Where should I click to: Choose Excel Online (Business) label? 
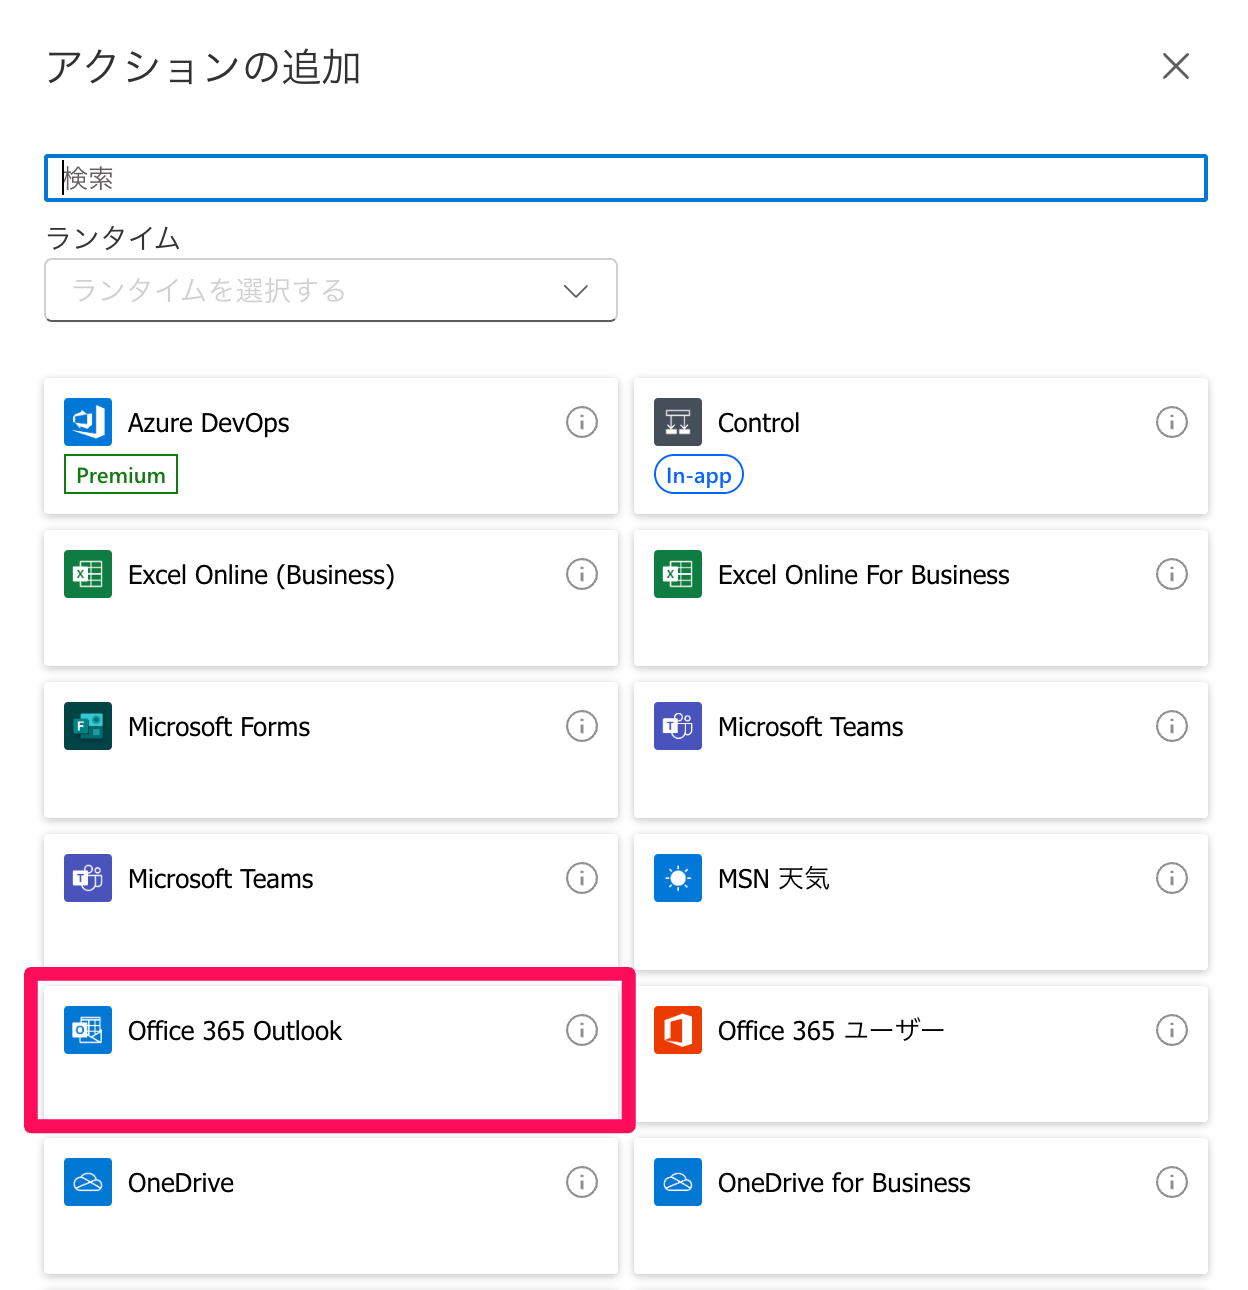point(262,575)
